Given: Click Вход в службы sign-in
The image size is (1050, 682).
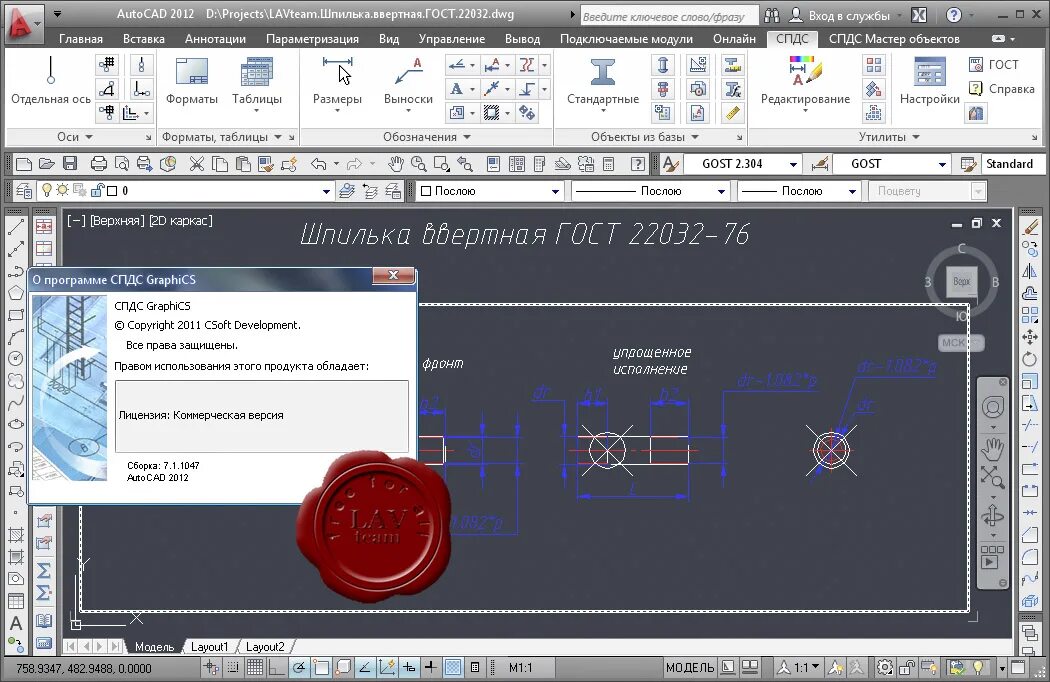Looking at the screenshot, I should pyautogui.click(x=840, y=15).
